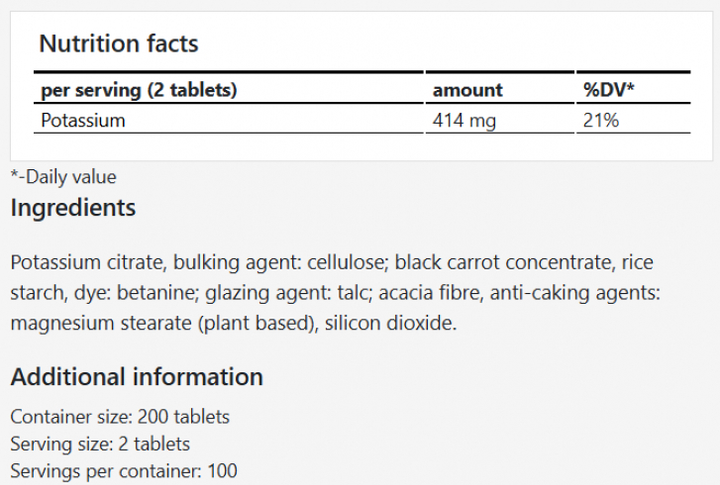Click 'magnesium stearate (plant based)' text
The image size is (720, 485).
[162, 324]
